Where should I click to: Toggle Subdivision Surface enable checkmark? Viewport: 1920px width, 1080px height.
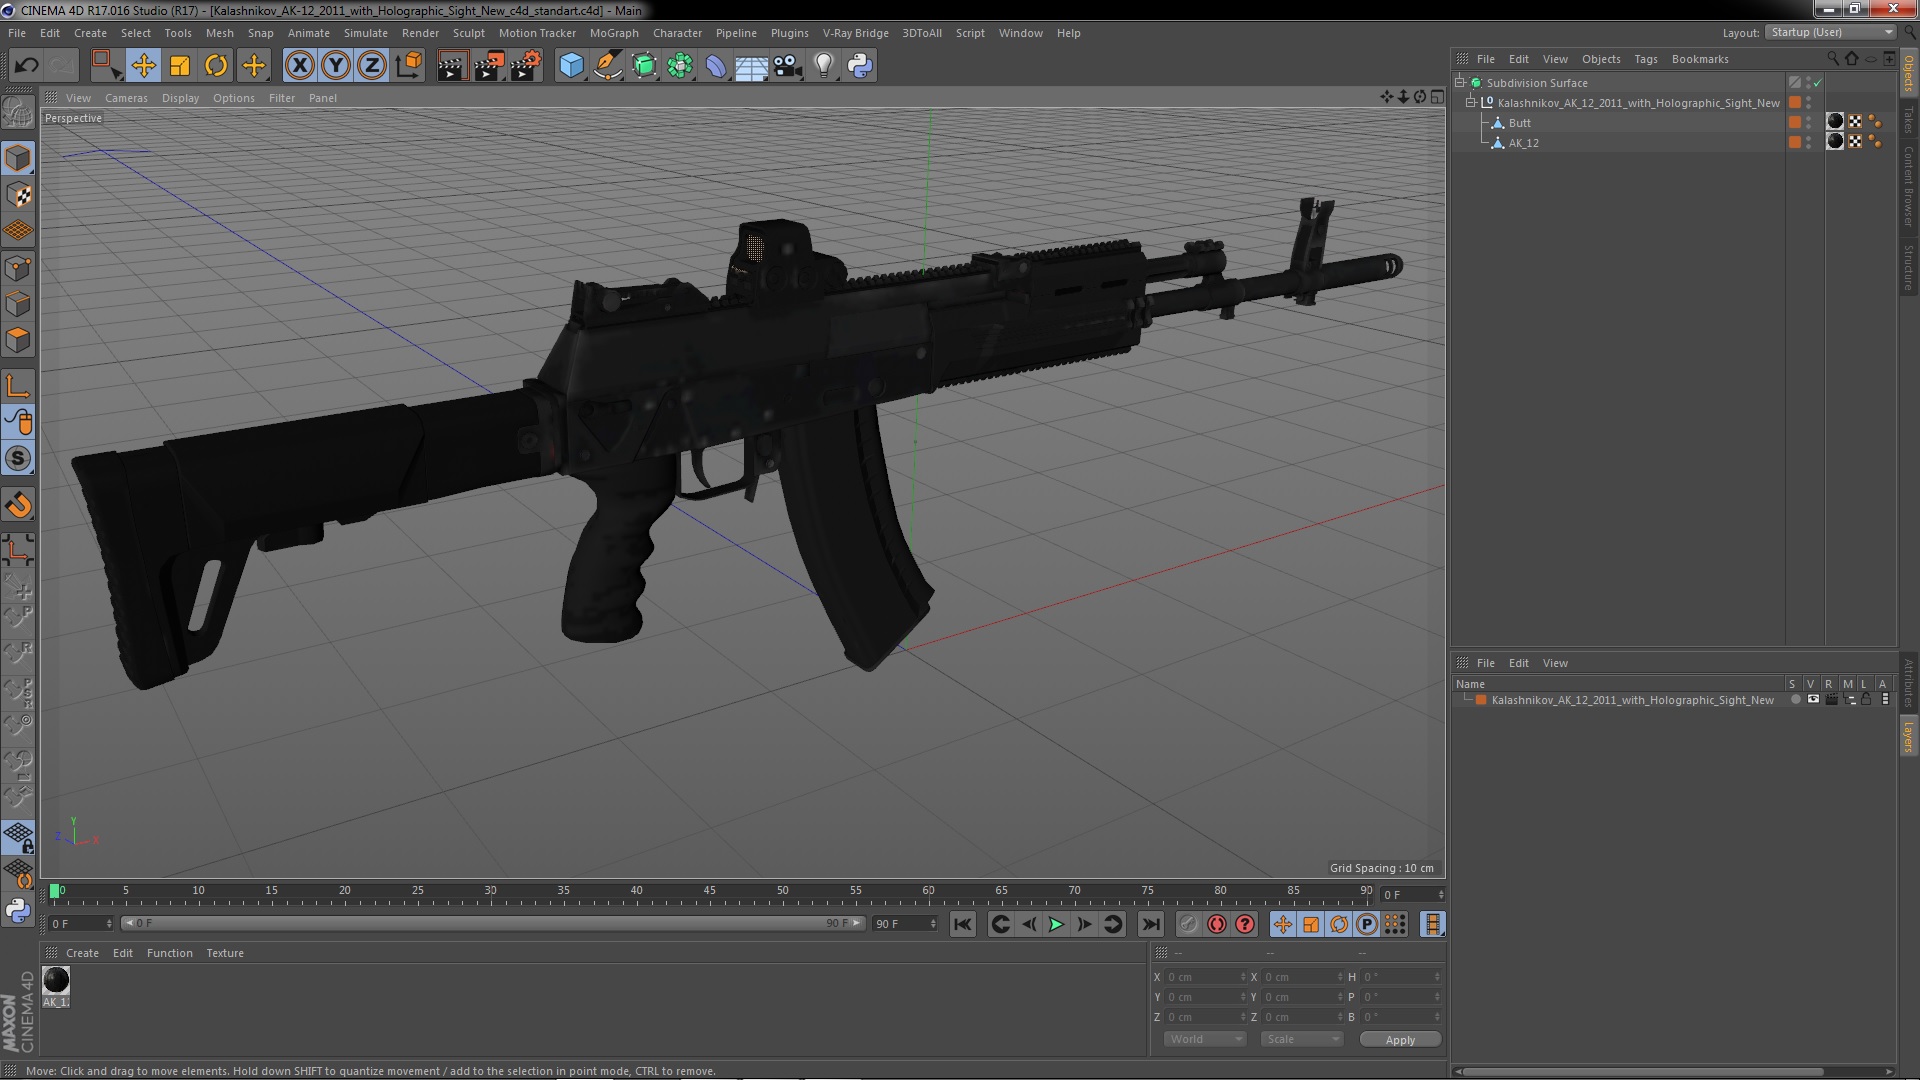point(1817,83)
